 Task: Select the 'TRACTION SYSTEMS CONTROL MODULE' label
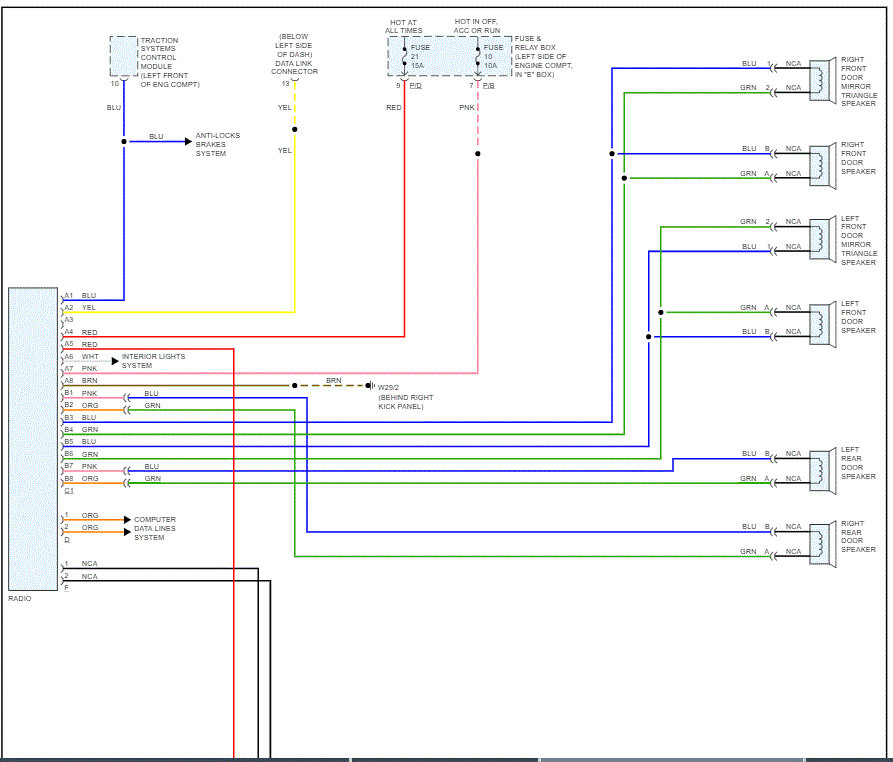coord(170,62)
